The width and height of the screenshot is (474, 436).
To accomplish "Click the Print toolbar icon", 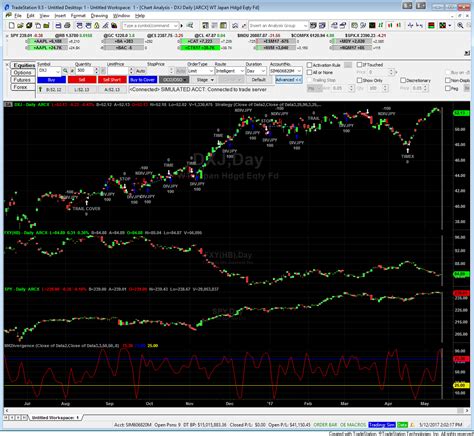I will [67, 25].
